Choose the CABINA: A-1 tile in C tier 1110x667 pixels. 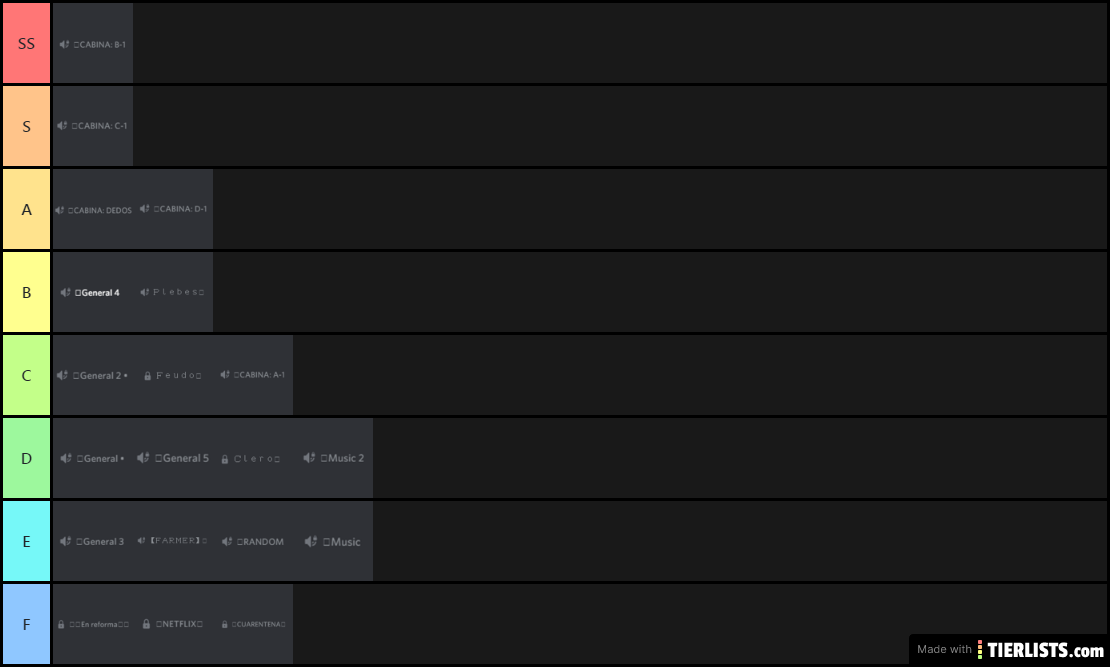point(253,375)
